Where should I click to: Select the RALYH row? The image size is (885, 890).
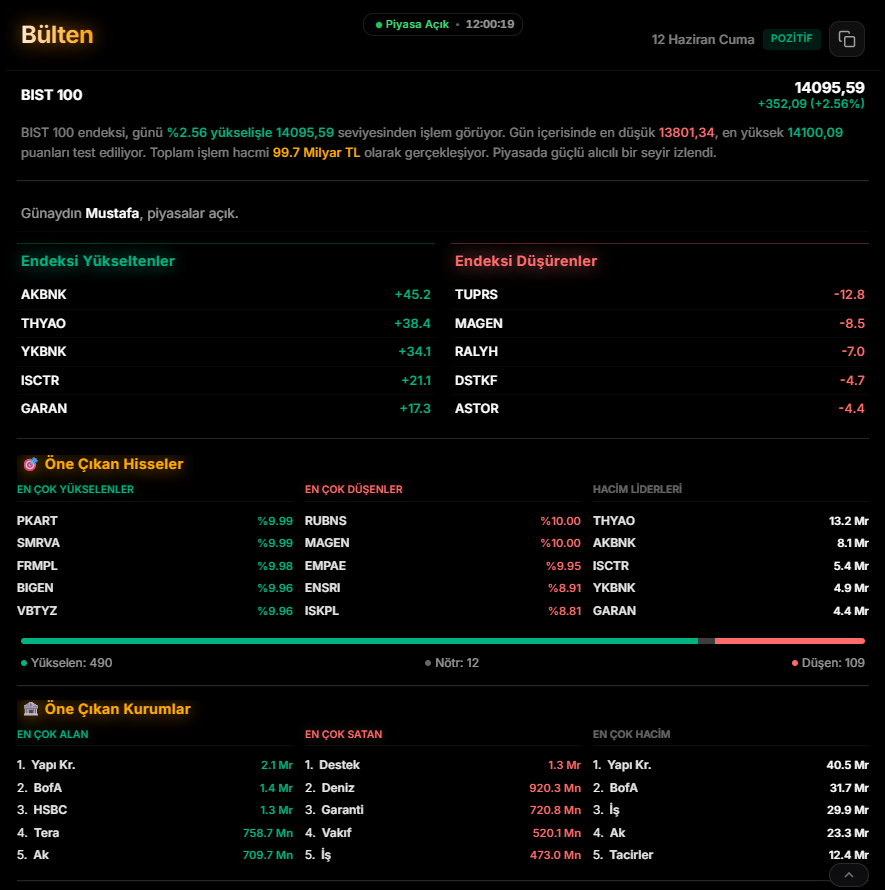pos(660,352)
